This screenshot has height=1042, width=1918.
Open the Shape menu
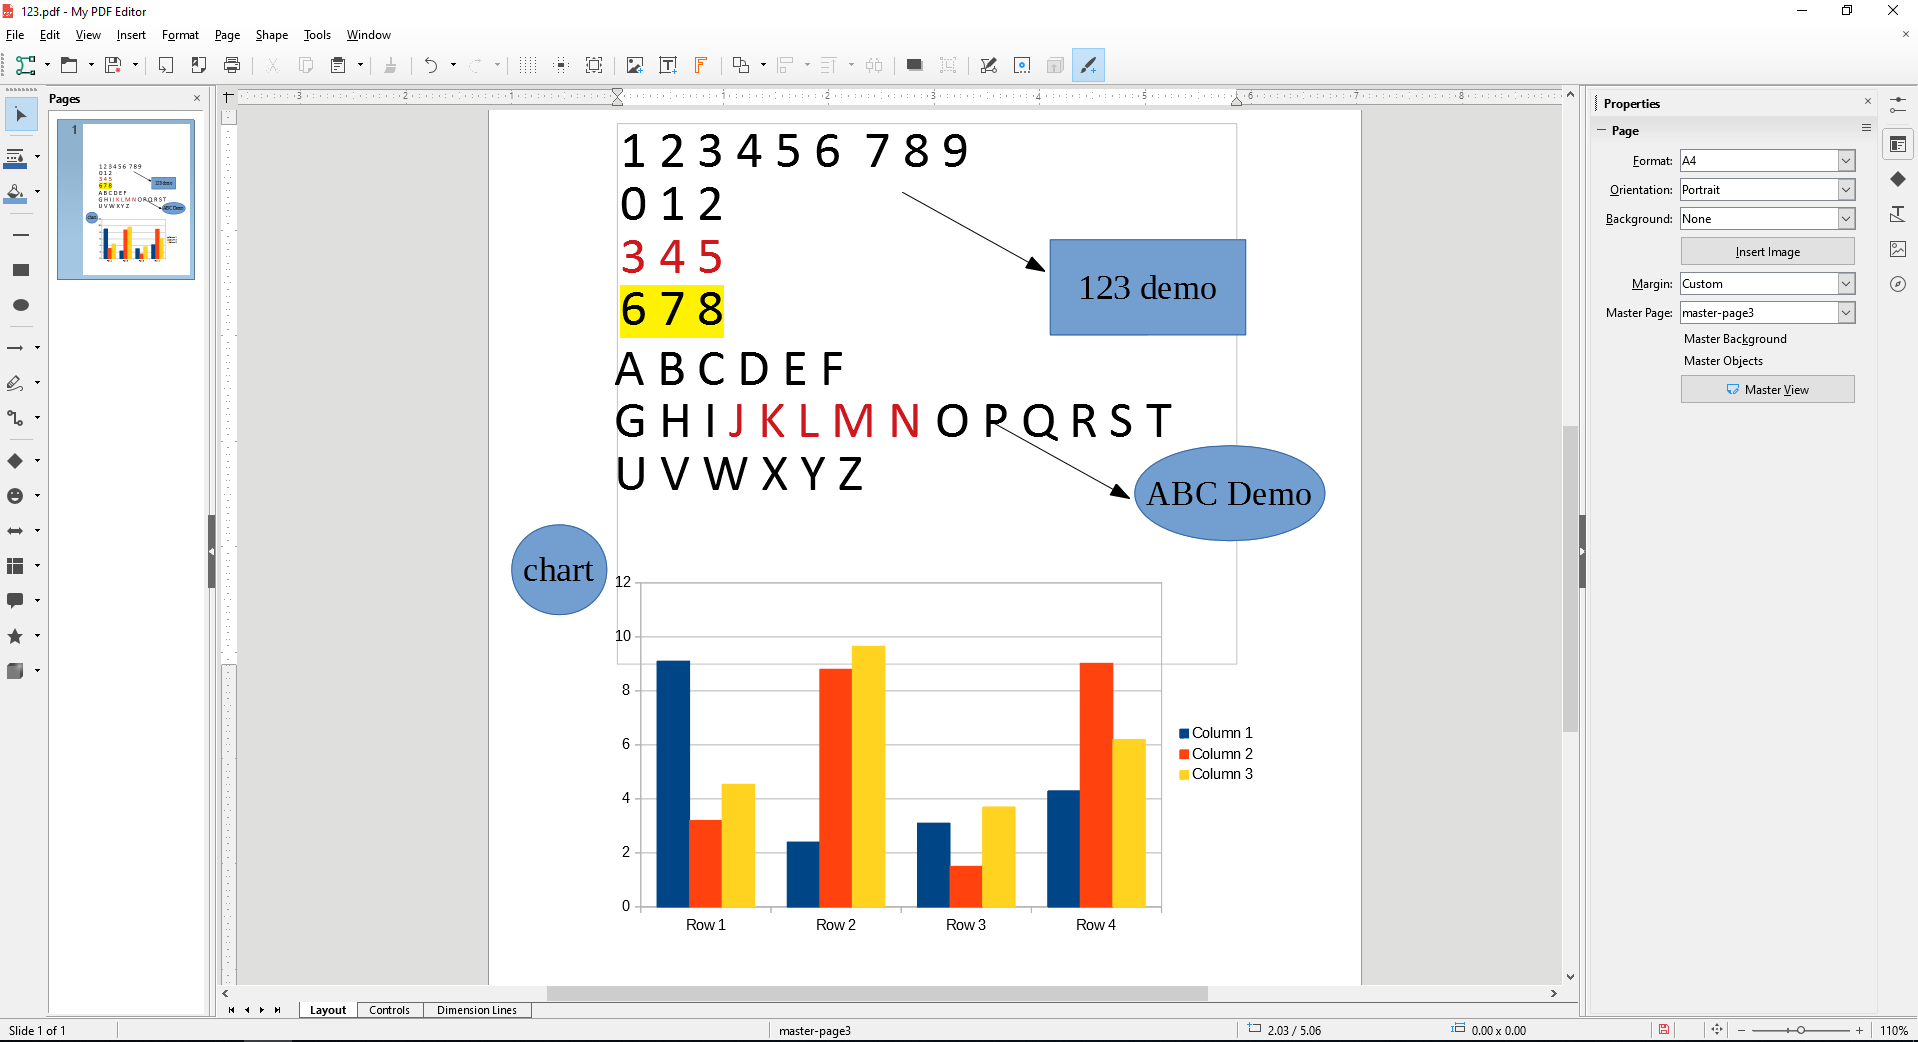(x=271, y=35)
